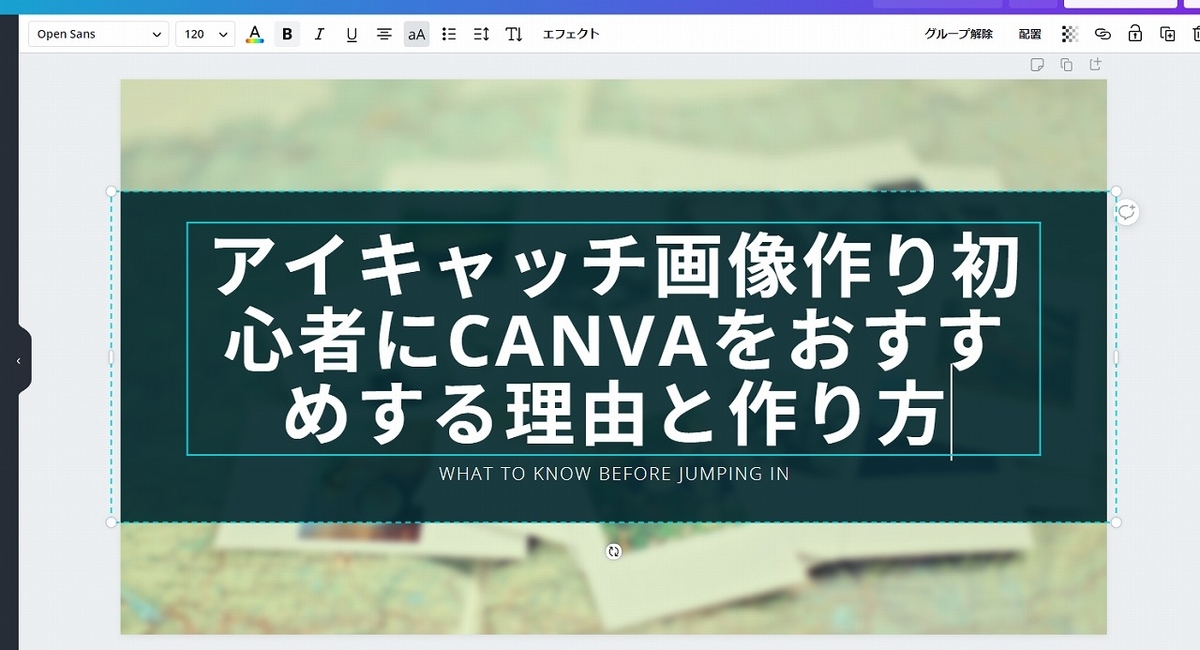This screenshot has width=1200, height=650.
Task: Open the Open Sans font dropdown
Action: tap(98, 34)
